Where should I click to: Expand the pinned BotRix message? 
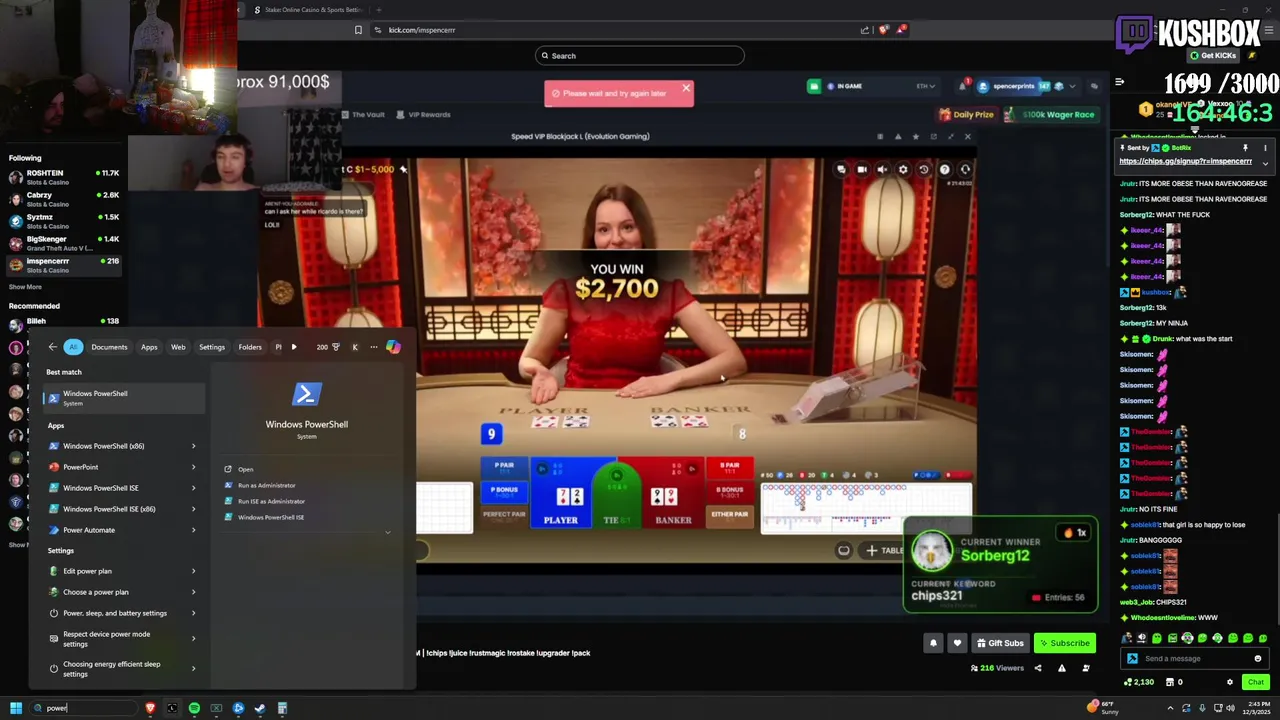point(1265,163)
